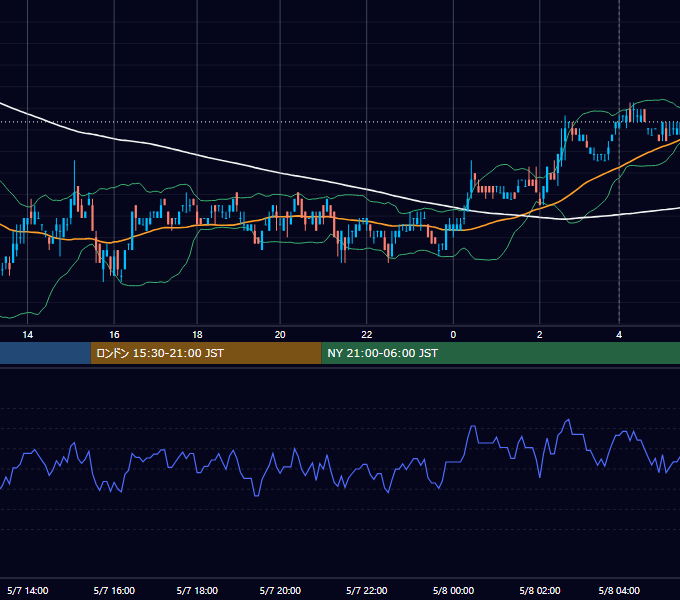
Task: Click the 16 hour label on price chart axis
Action: (114, 335)
